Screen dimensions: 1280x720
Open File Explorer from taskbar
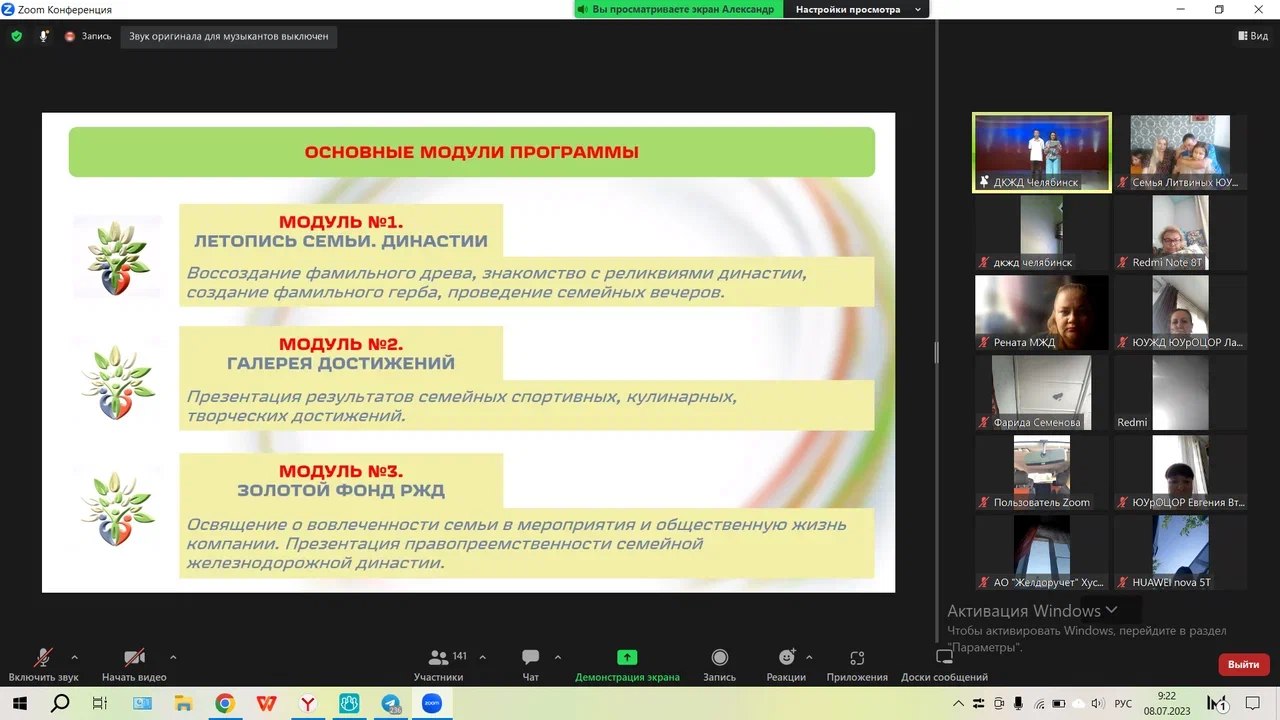tap(183, 703)
